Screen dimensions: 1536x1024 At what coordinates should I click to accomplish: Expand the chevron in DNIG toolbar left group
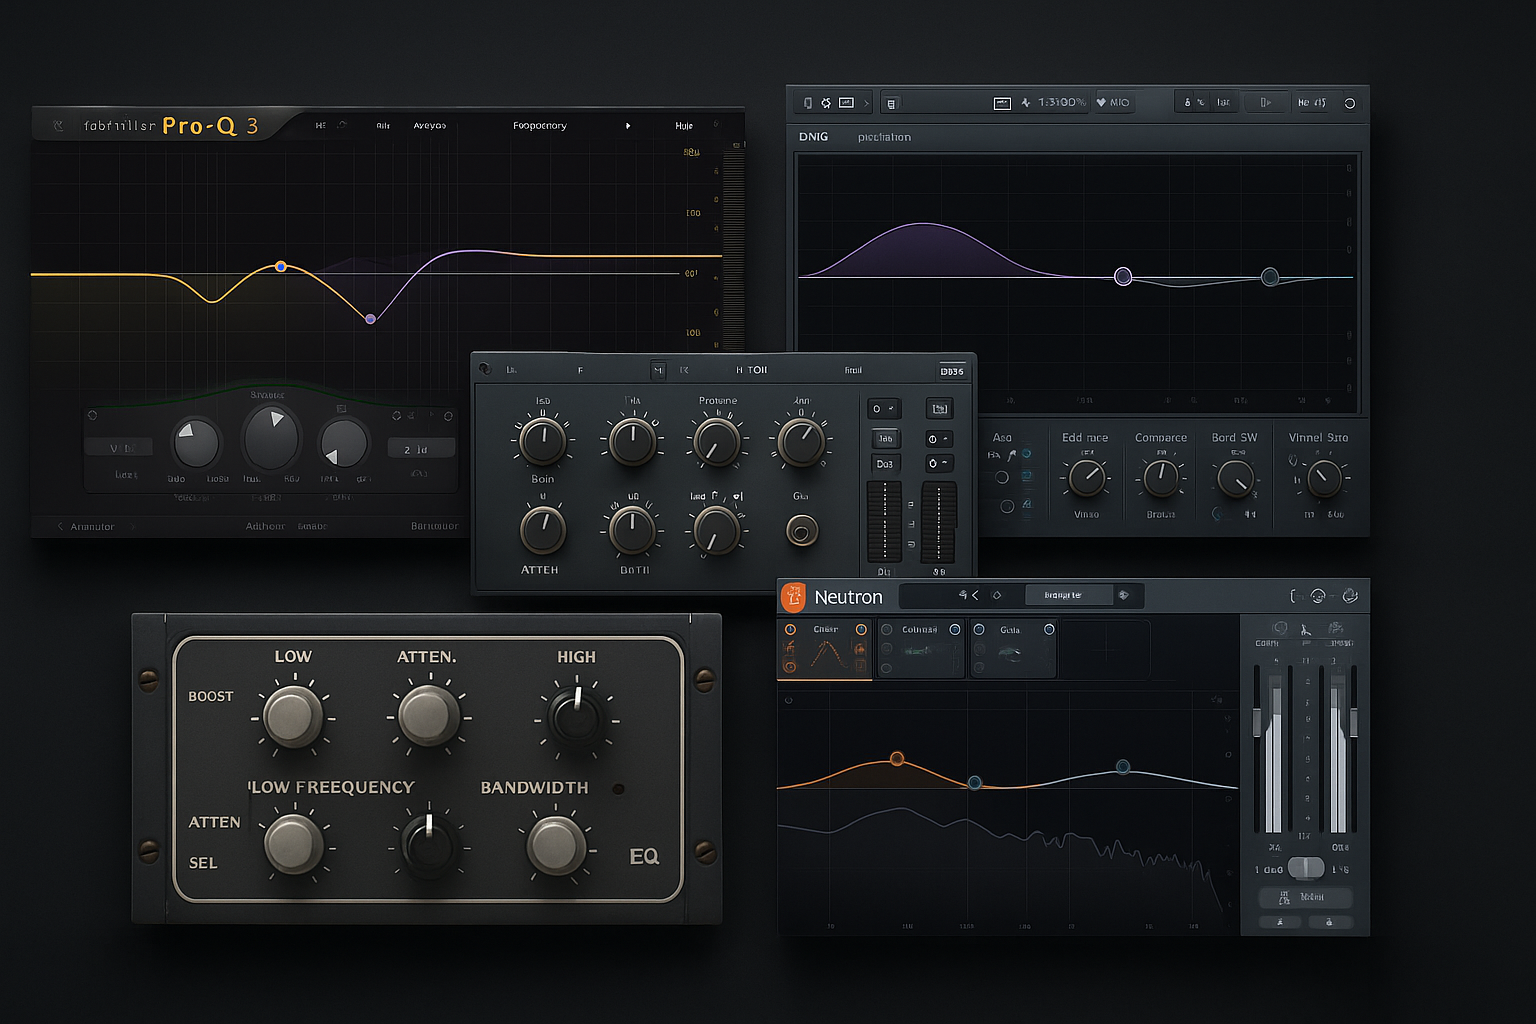(x=867, y=103)
